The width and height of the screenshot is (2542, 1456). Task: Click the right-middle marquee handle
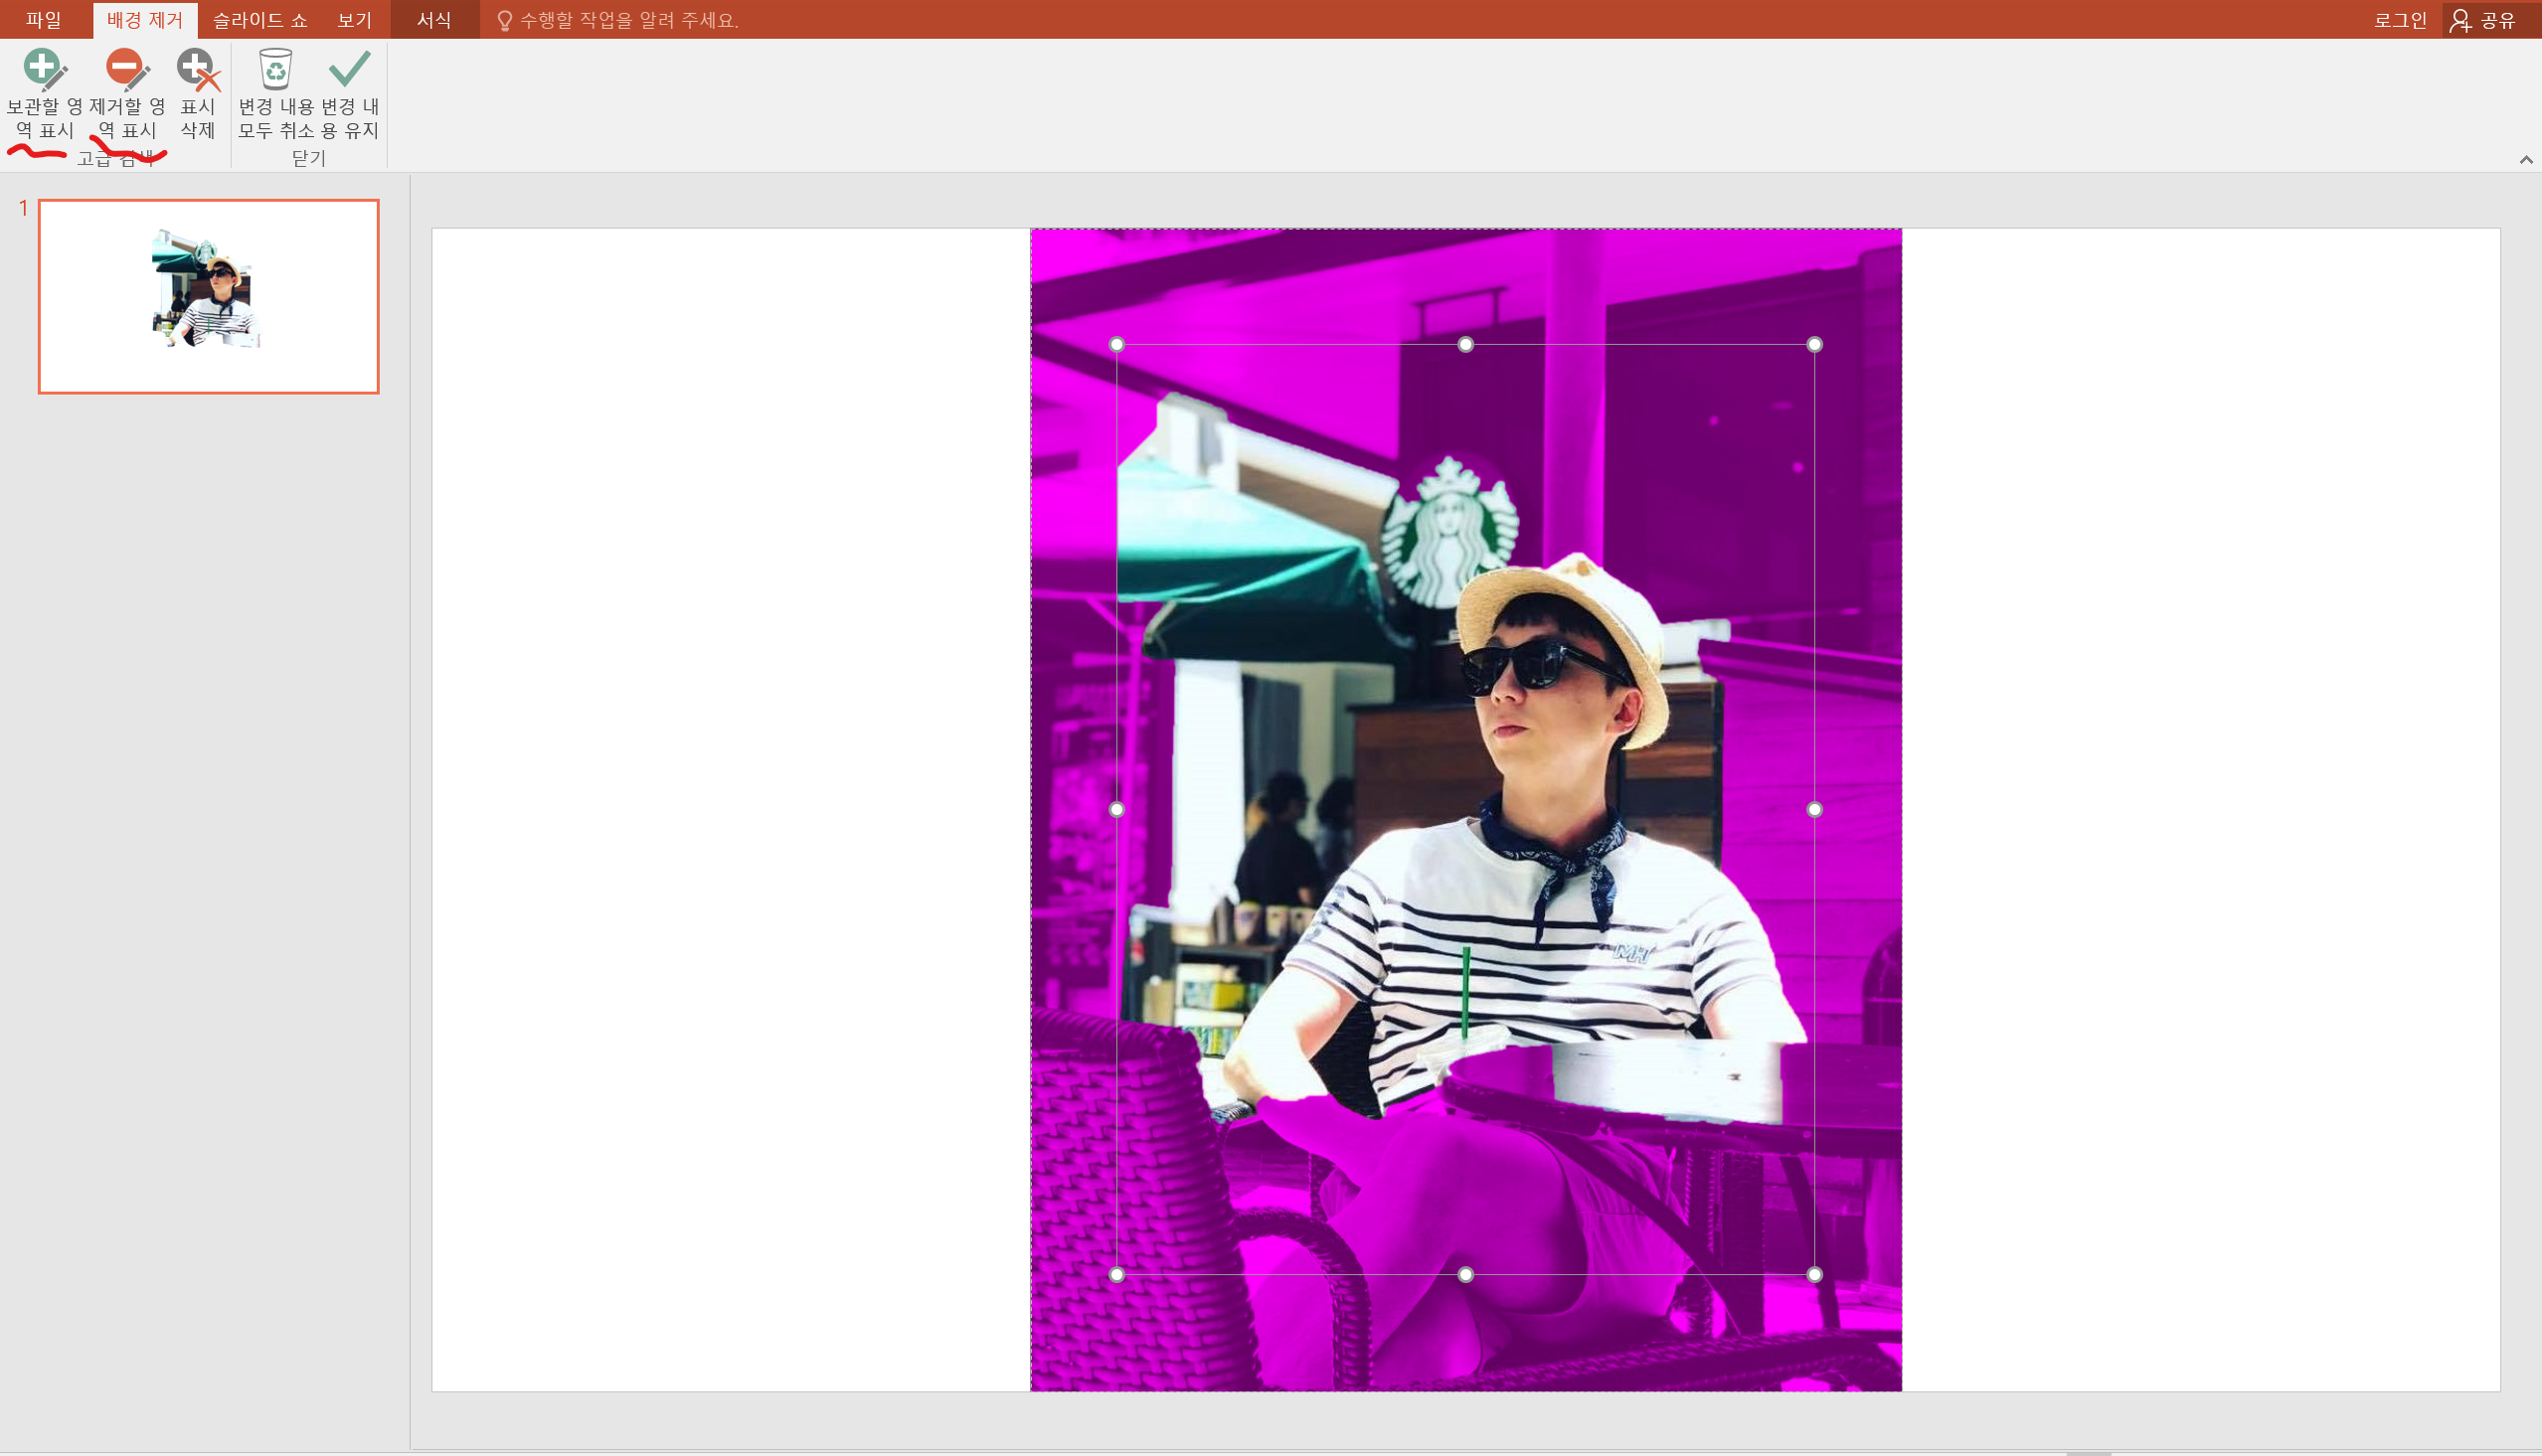(x=1814, y=809)
